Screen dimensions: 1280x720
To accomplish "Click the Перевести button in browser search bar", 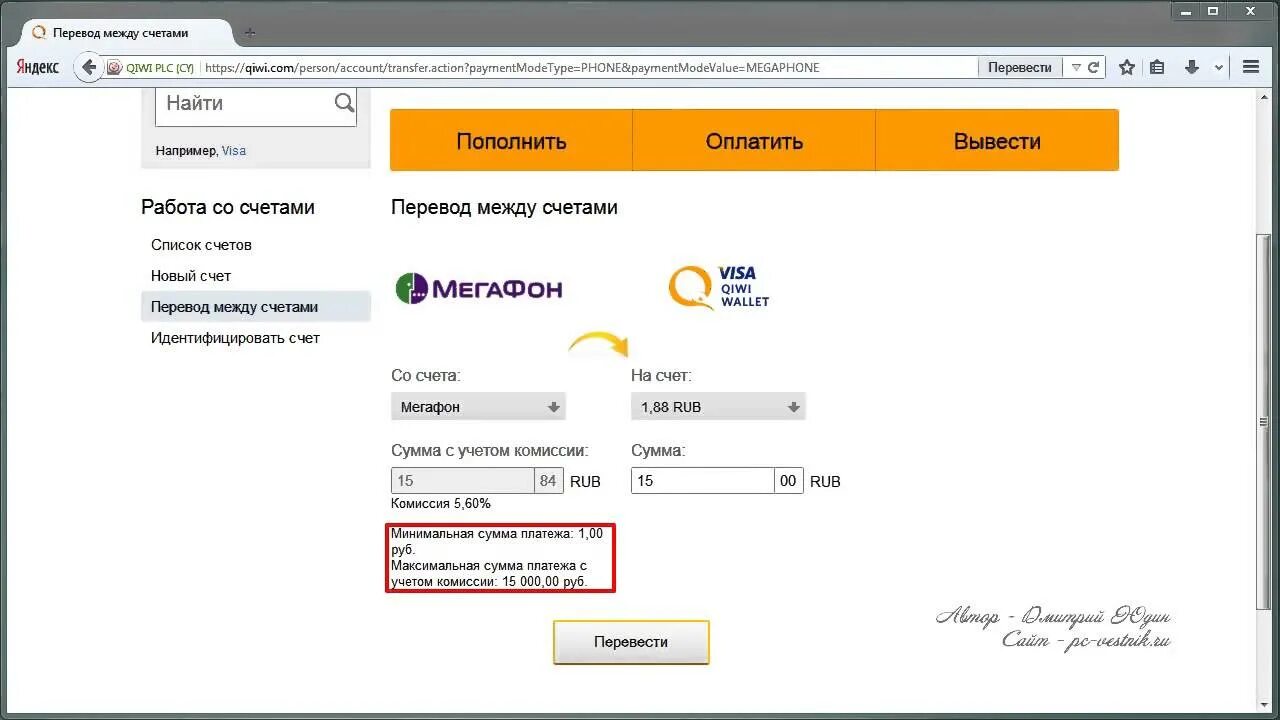I will [1020, 67].
